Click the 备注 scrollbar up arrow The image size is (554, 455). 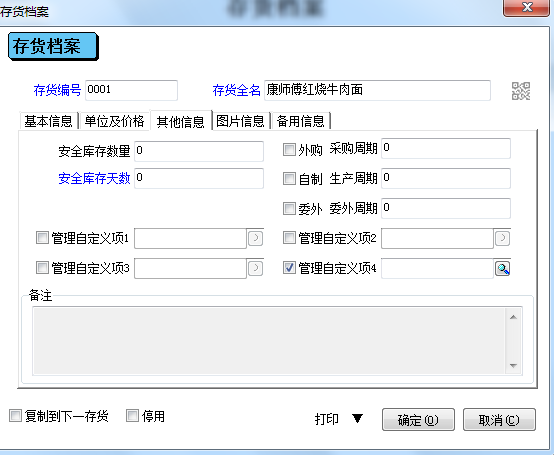click(513, 317)
